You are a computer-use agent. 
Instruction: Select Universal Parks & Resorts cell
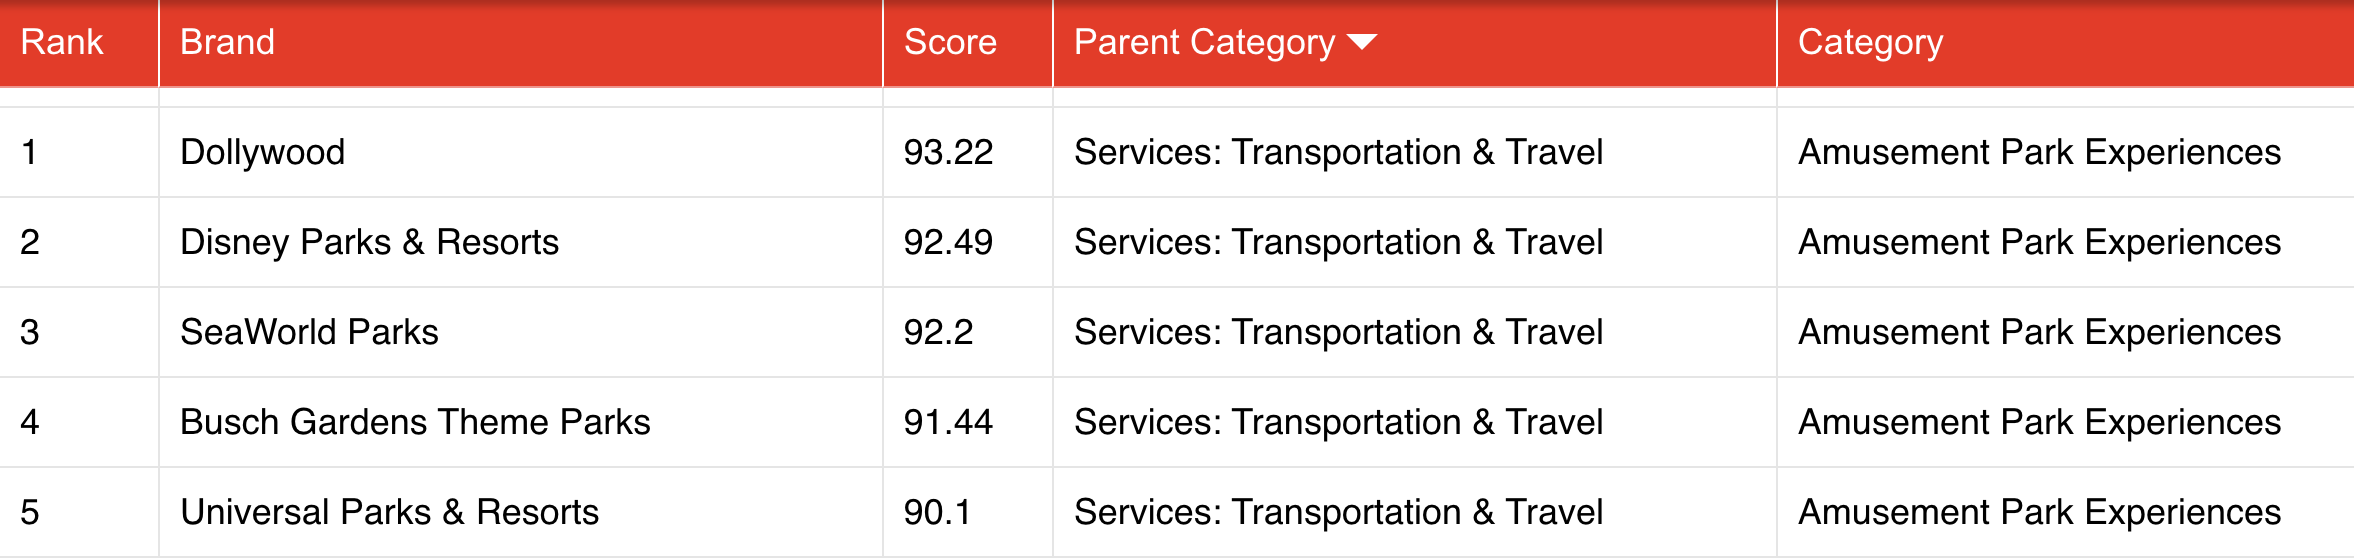point(389,512)
